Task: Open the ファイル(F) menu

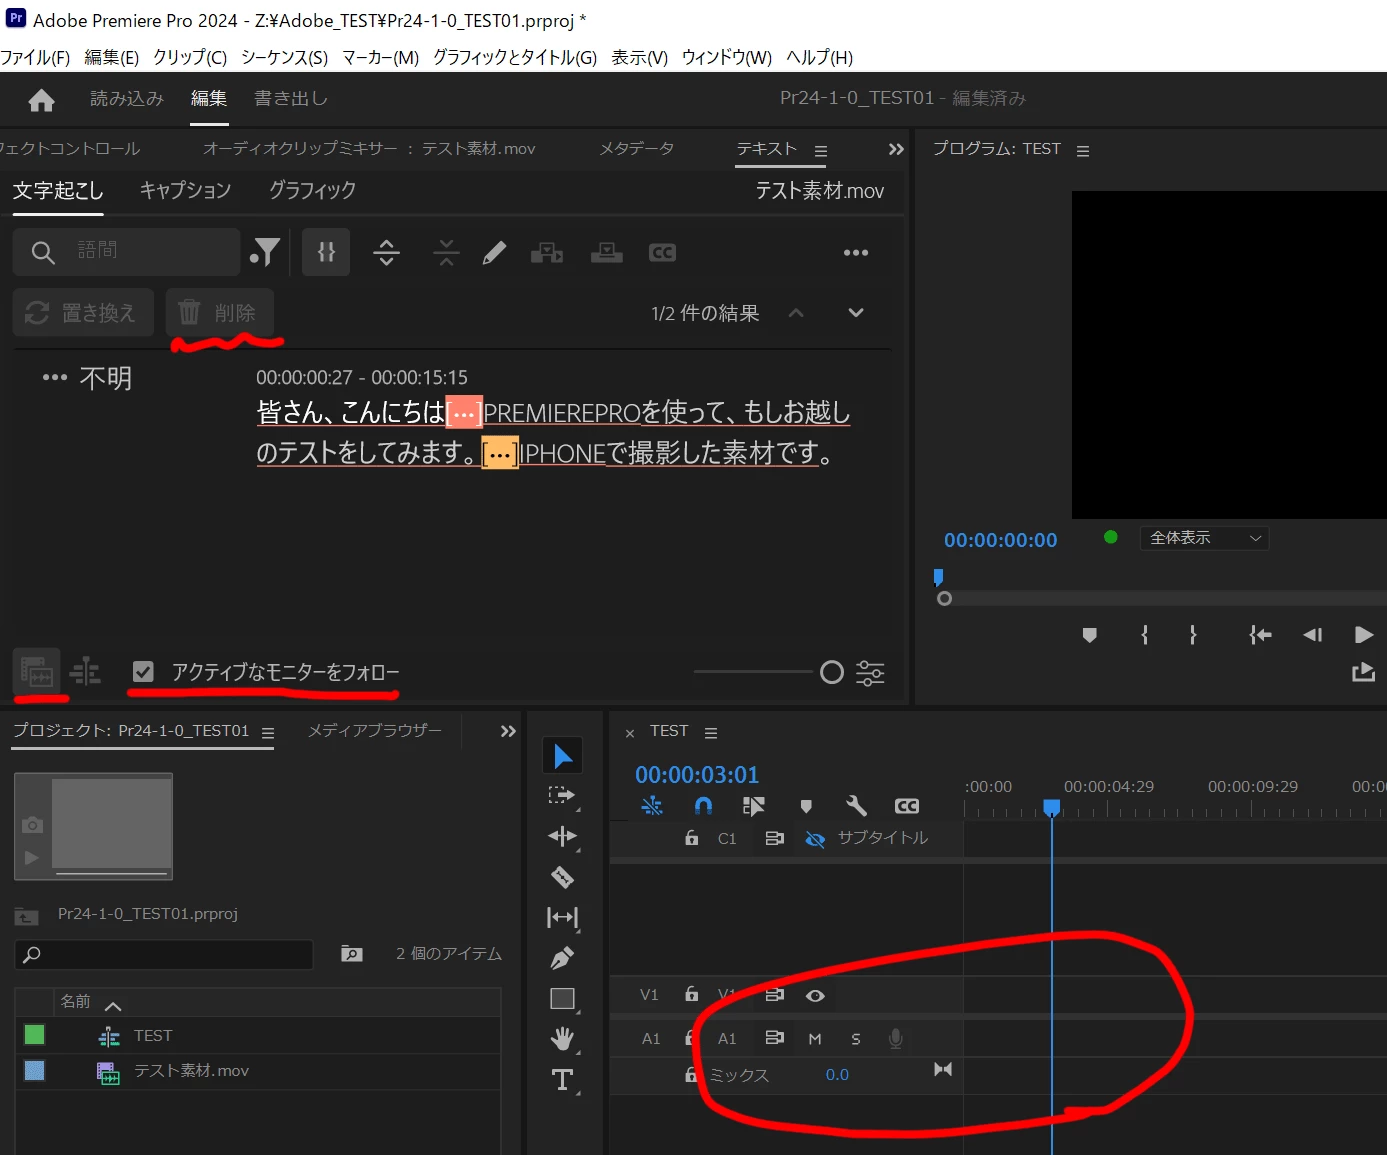Action: (x=35, y=57)
